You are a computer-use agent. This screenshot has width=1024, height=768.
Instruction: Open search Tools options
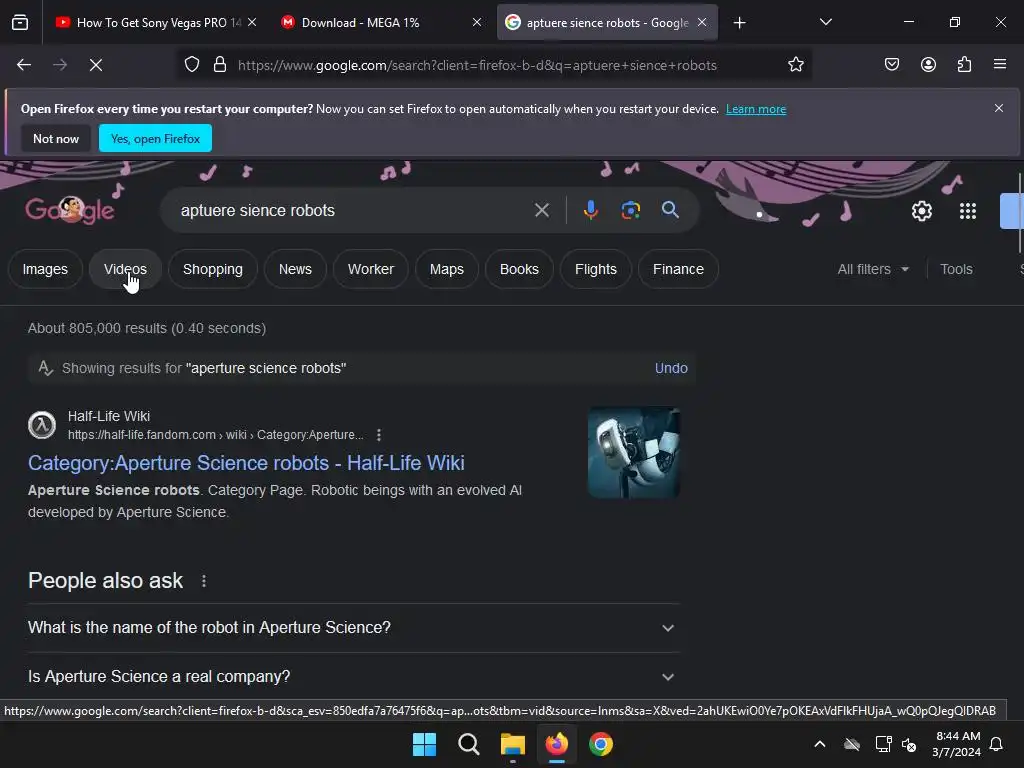(x=956, y=269)
